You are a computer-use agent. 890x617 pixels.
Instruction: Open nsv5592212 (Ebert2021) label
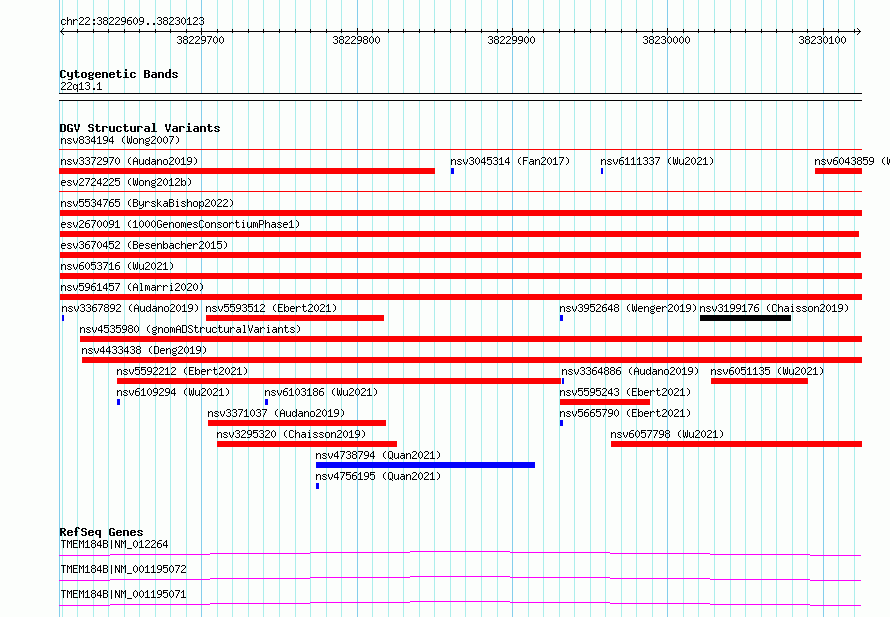tap(182, 371)
